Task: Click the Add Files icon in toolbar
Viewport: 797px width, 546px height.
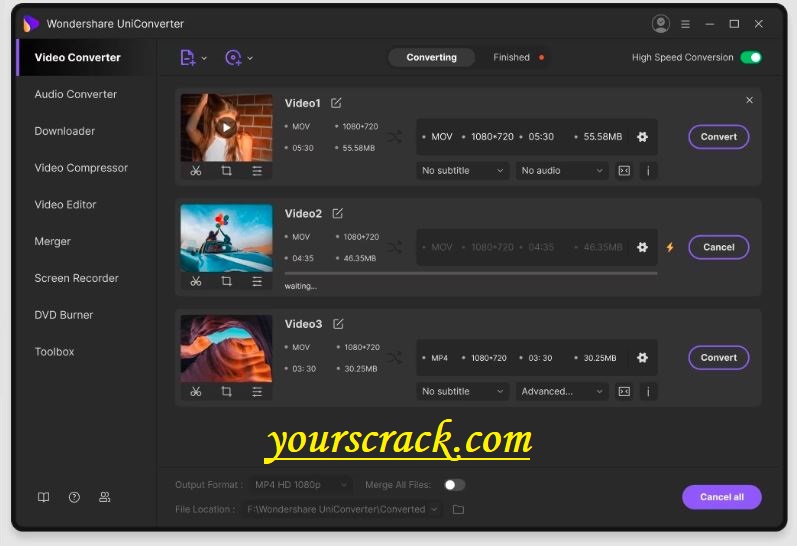Action: click(188, 57)
